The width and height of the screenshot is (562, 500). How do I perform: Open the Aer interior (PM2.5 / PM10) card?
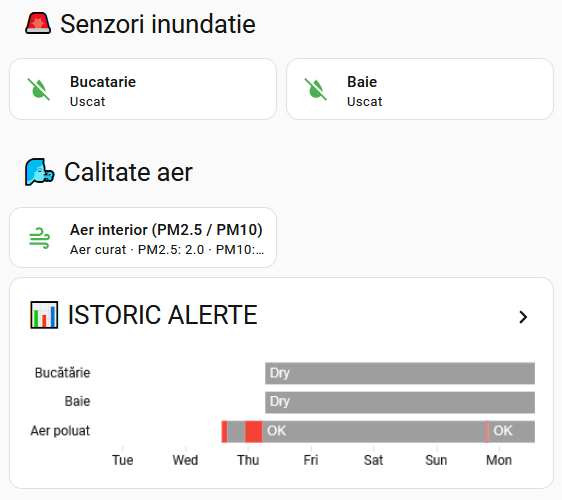pyautogui.click(x=143, y=238)
